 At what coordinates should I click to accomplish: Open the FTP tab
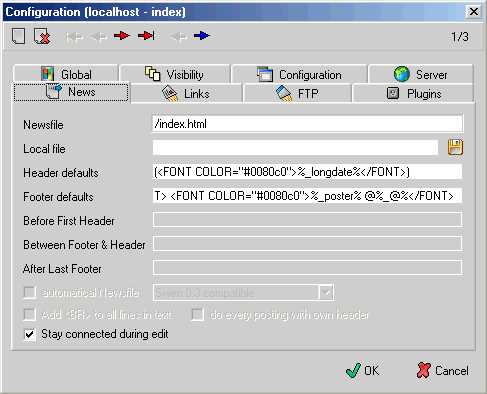297,93
